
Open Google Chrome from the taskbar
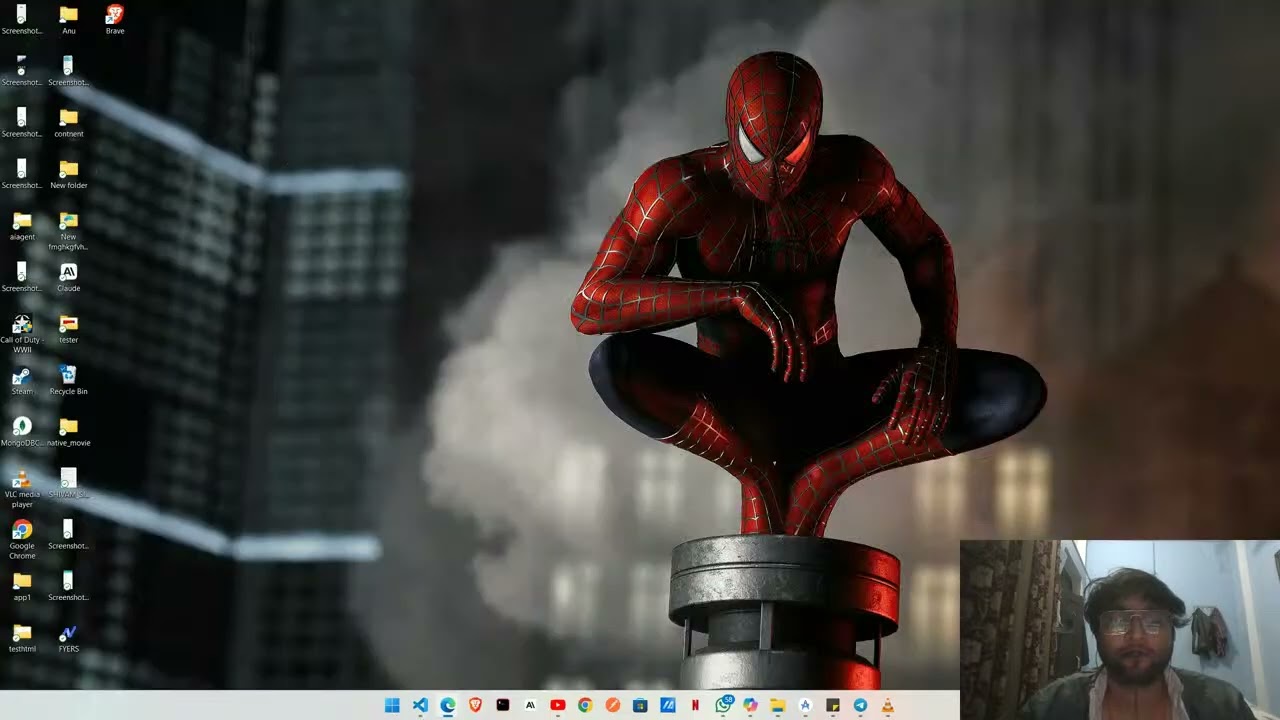[585, 705]
